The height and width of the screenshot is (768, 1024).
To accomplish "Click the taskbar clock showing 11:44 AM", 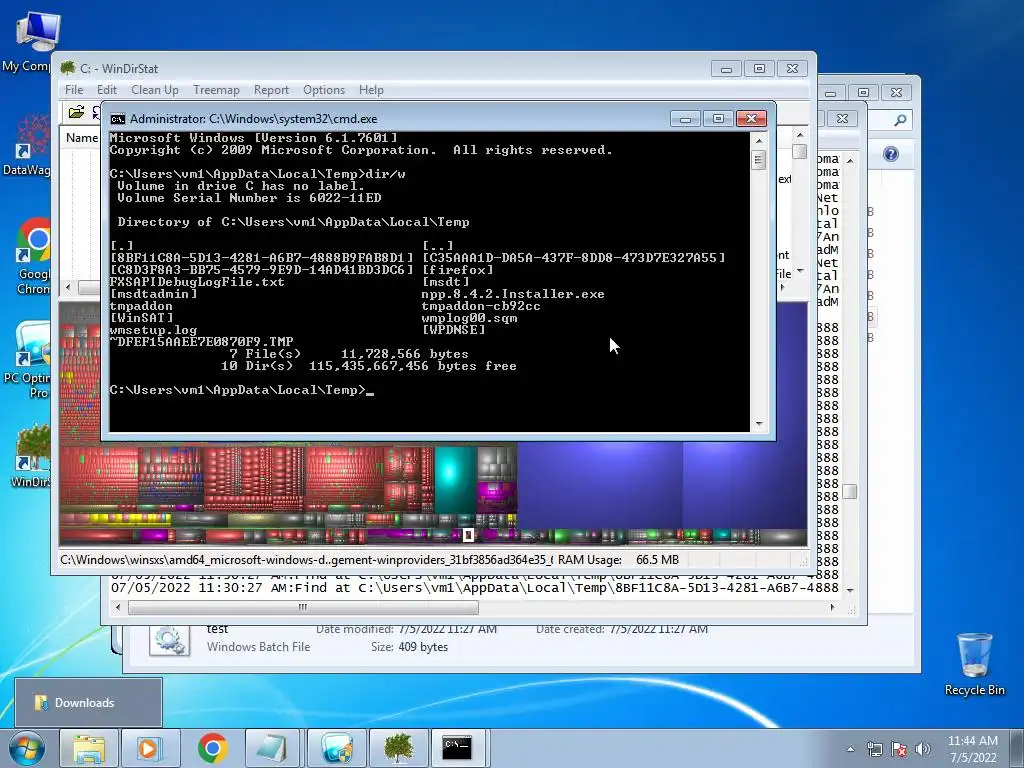I will pos(972,749).
